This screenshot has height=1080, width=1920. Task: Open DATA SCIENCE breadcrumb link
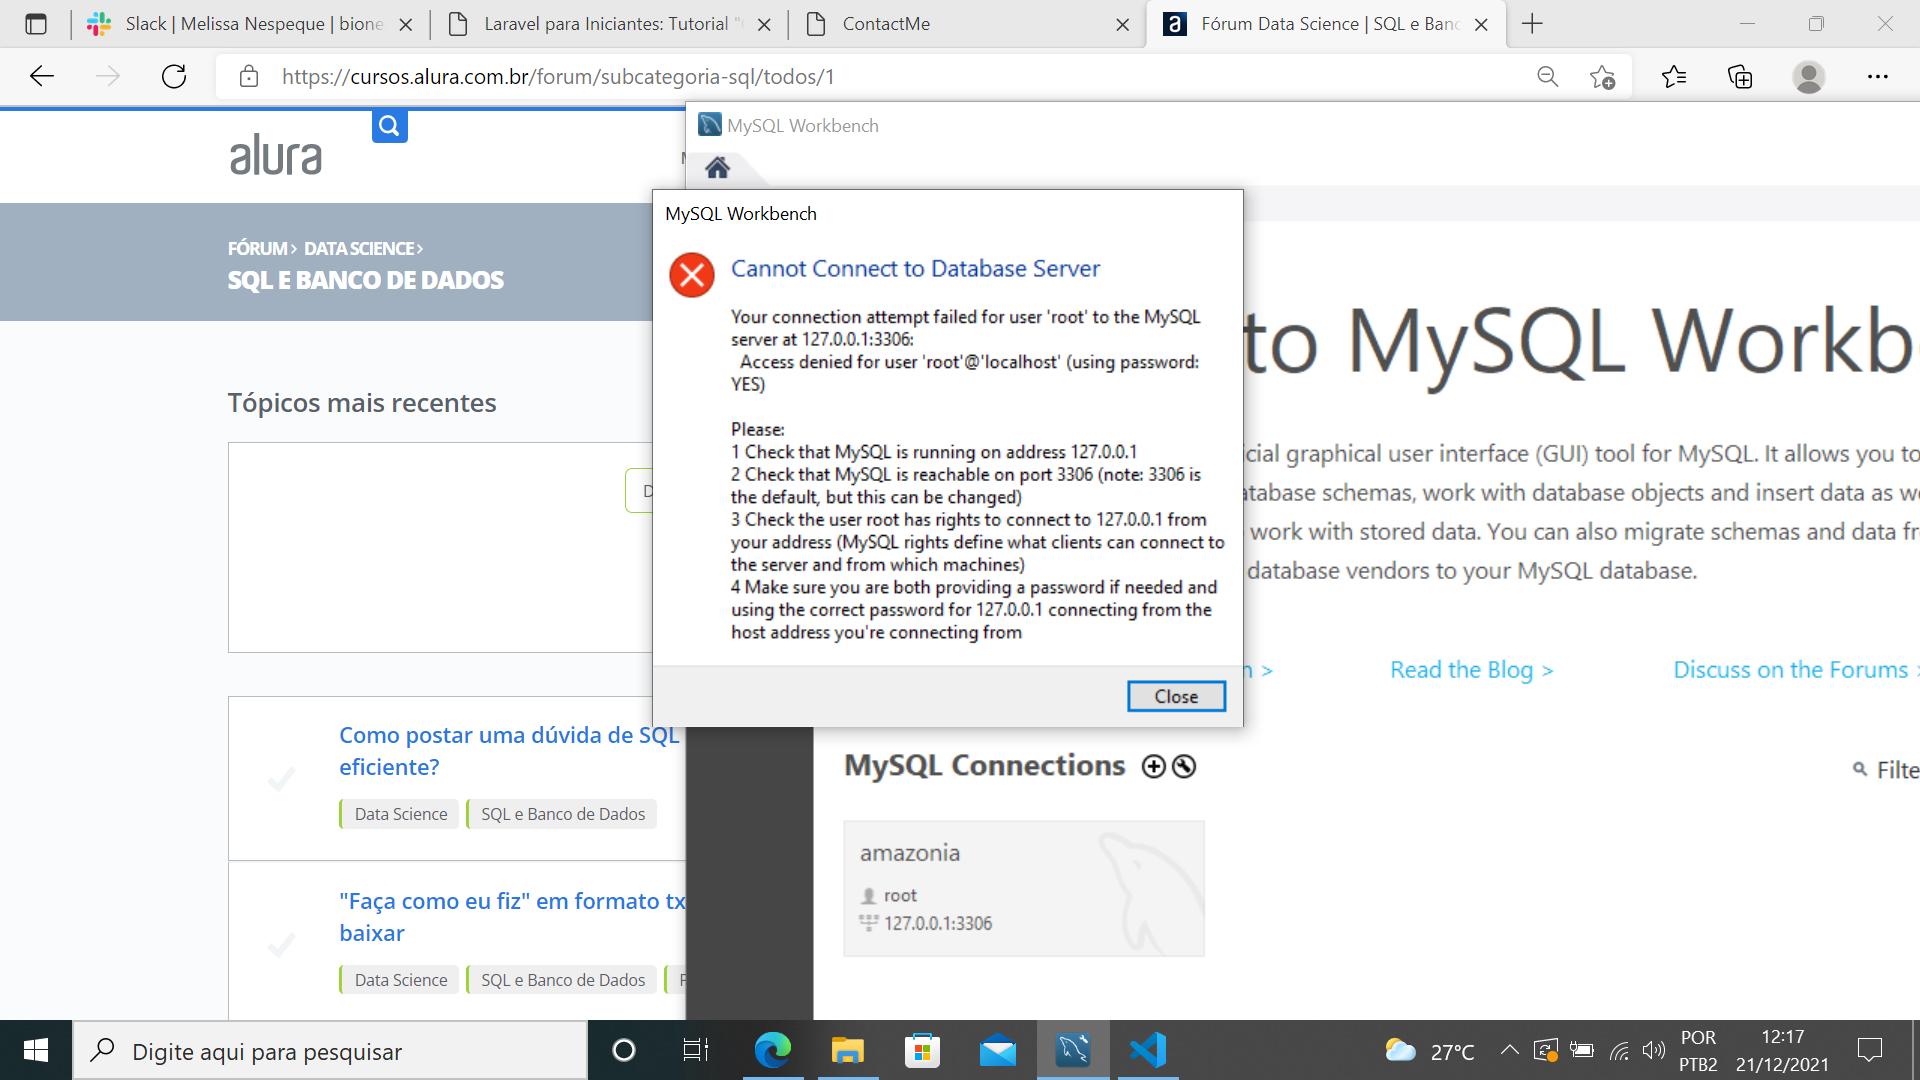point(359,248)
